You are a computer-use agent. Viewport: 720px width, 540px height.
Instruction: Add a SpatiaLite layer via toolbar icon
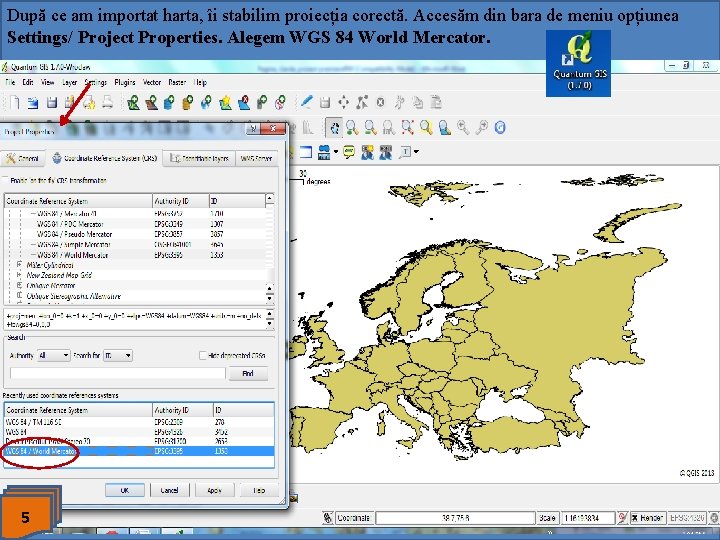tap(187, 102)
